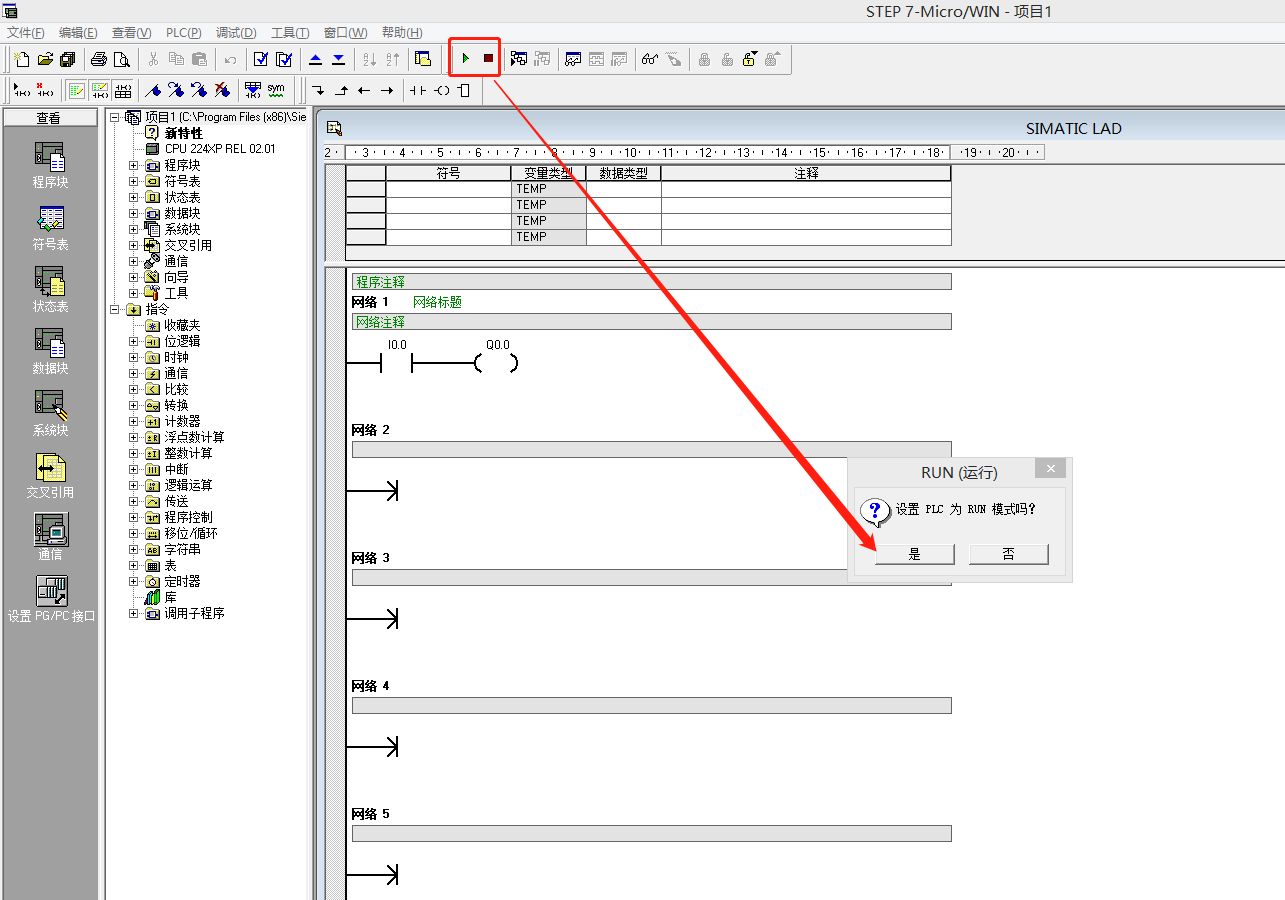Insert a coil using the toolbar coil icon

point(441,90)
